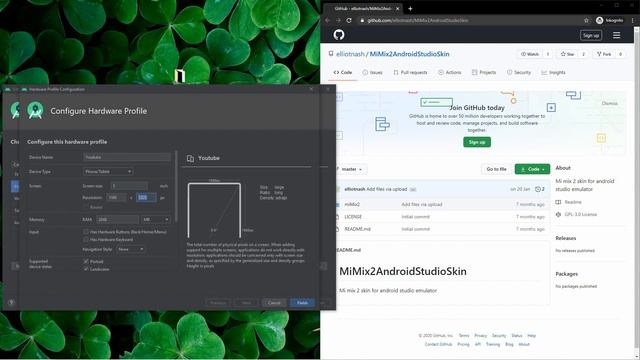Enable Has Hardware Keyboard checkbox
Screen dimensions: 640x360
tap(86, 240)
